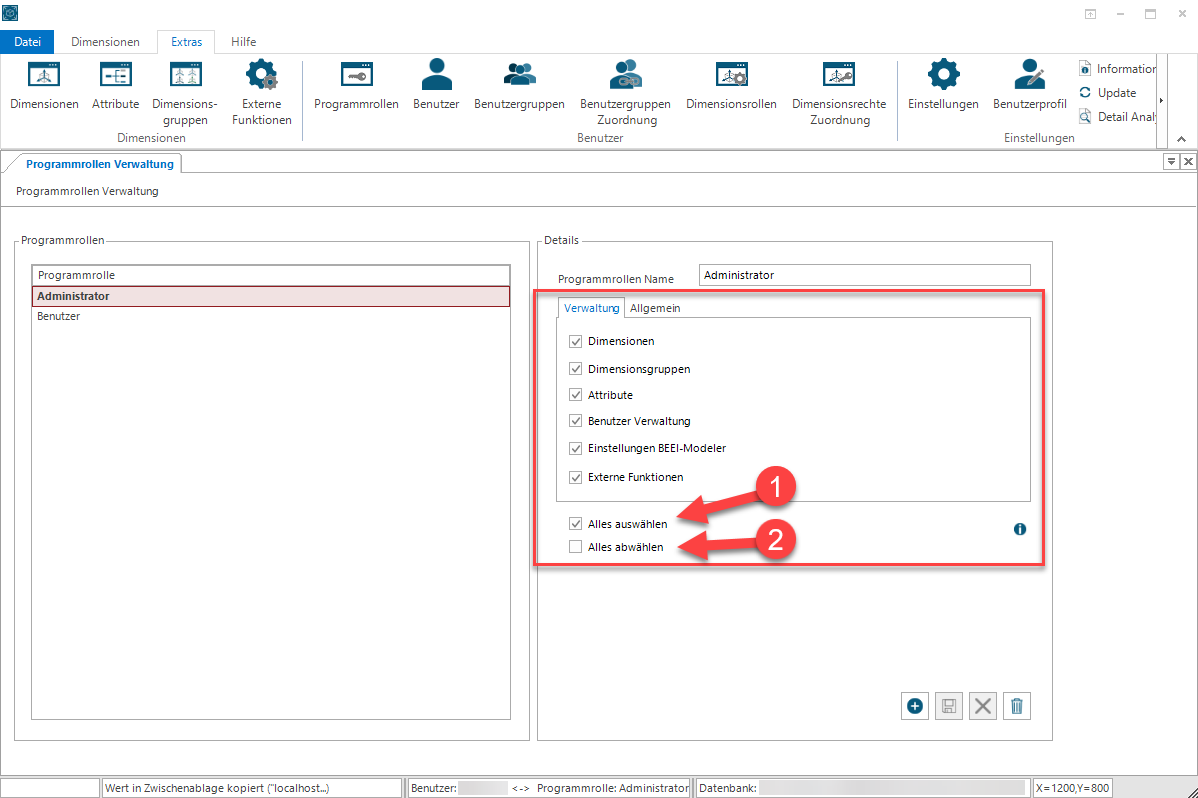Open Detail Analyse ribbon item
Screen dimensions: 1198x798
click(1117, 116)
